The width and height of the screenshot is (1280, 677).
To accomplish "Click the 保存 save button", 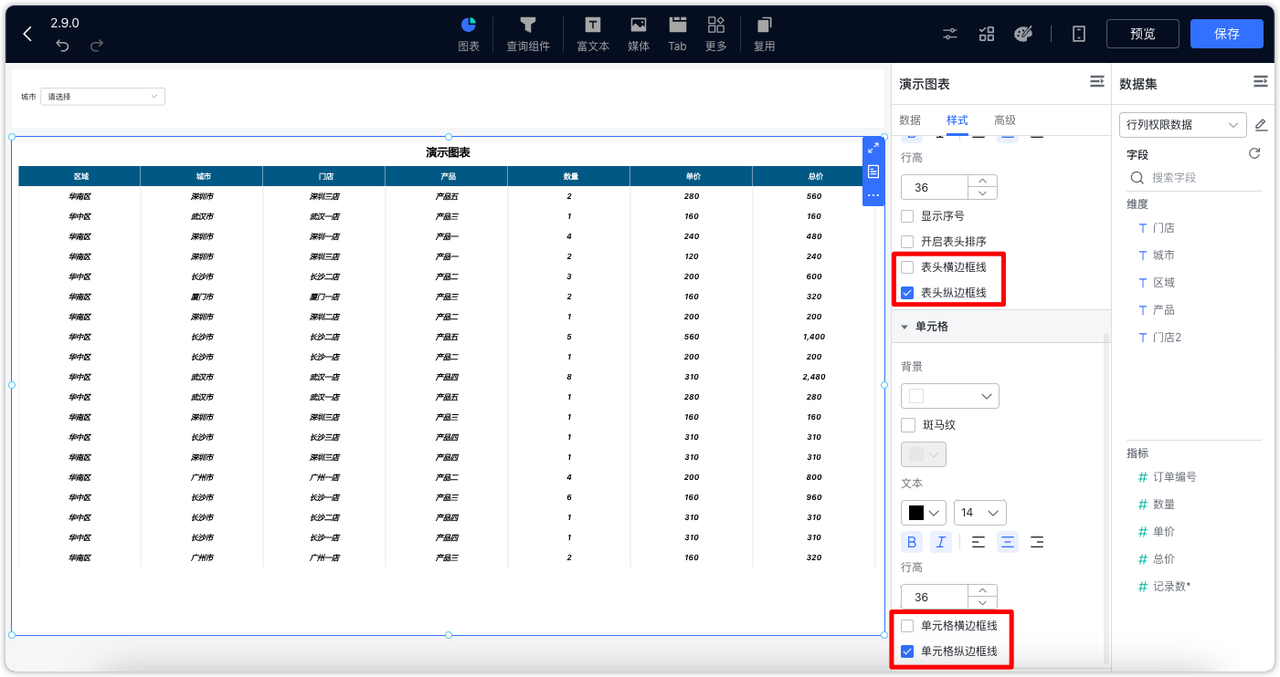I will 1227,33.
